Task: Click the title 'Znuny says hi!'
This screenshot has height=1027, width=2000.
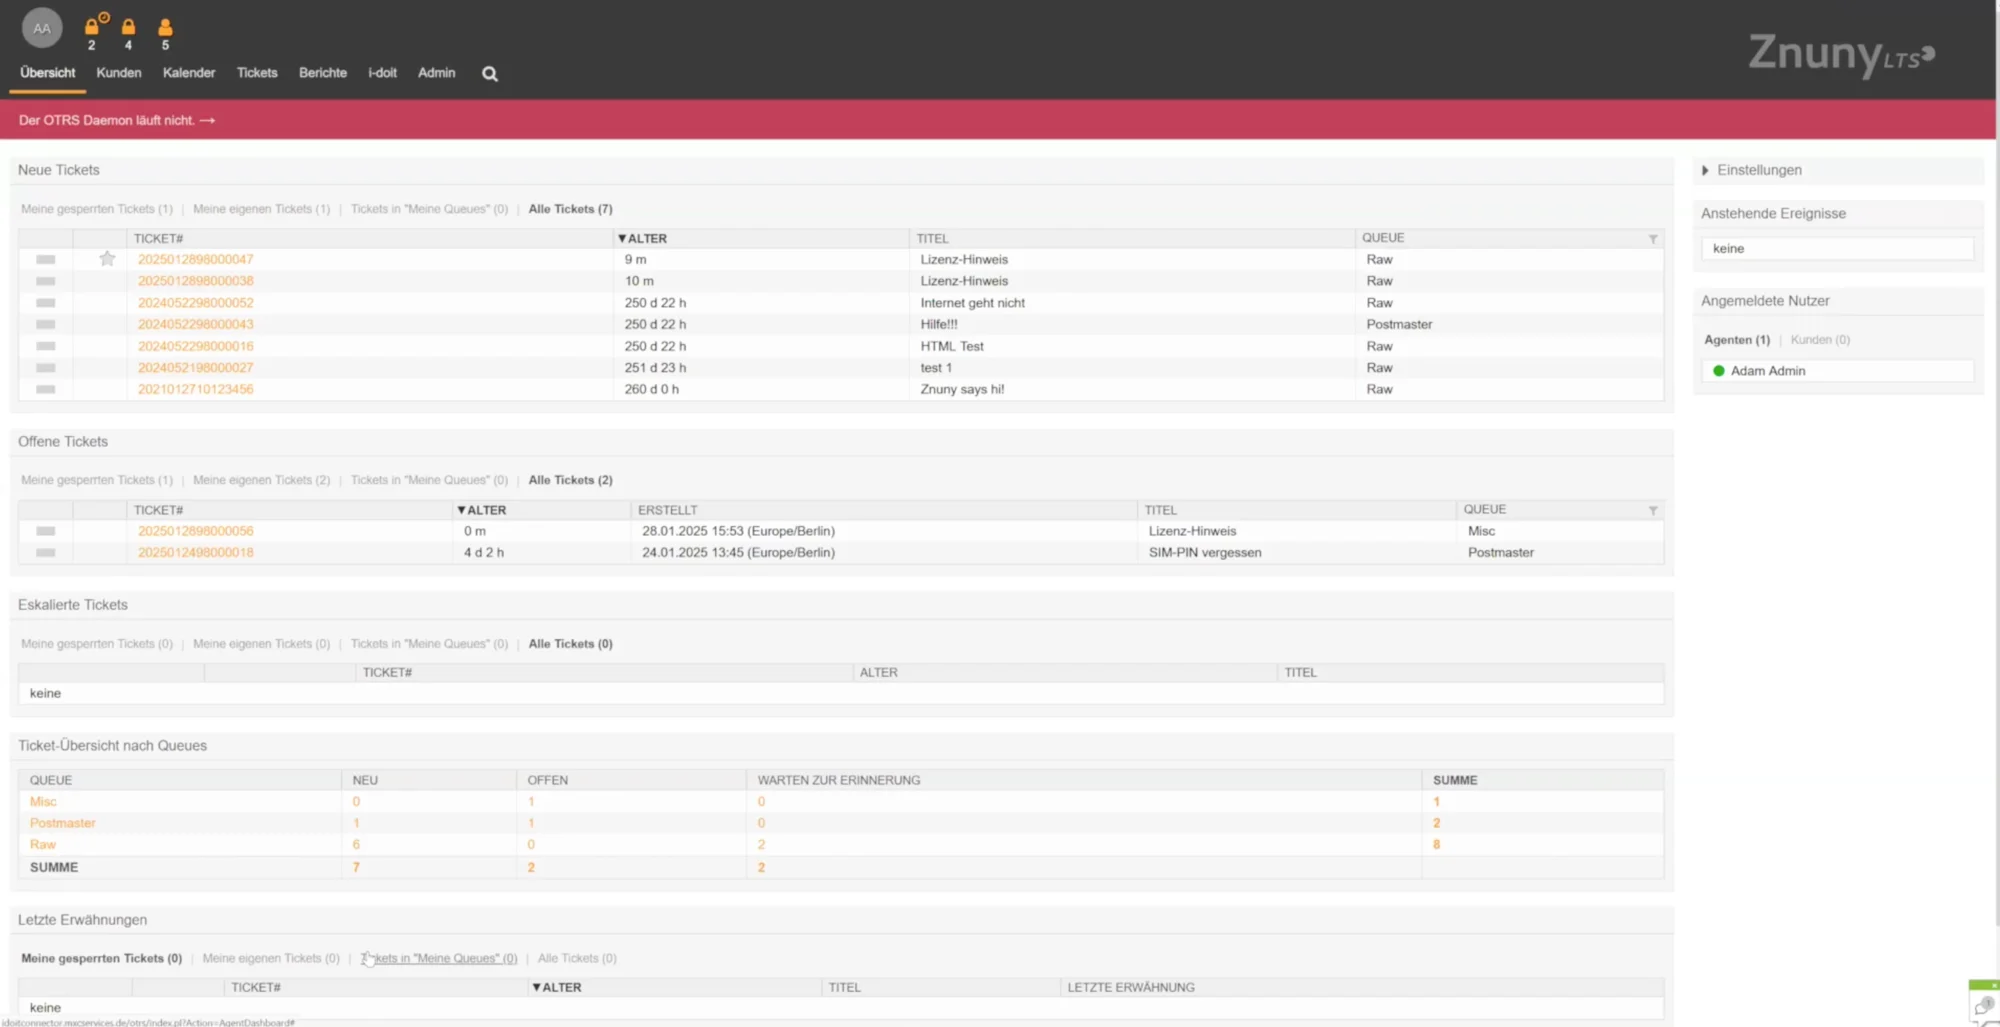Action: click(x=962, y=389)
